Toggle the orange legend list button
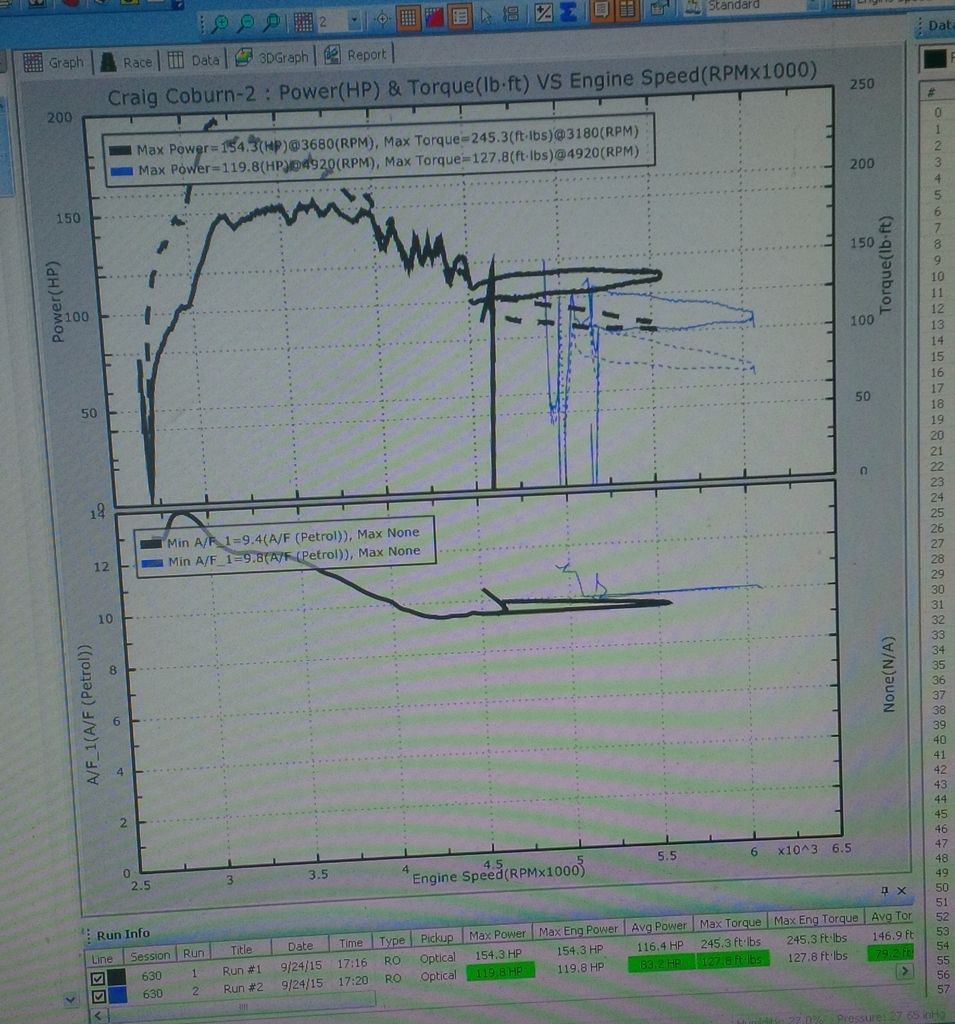 [x=460, y=16]
